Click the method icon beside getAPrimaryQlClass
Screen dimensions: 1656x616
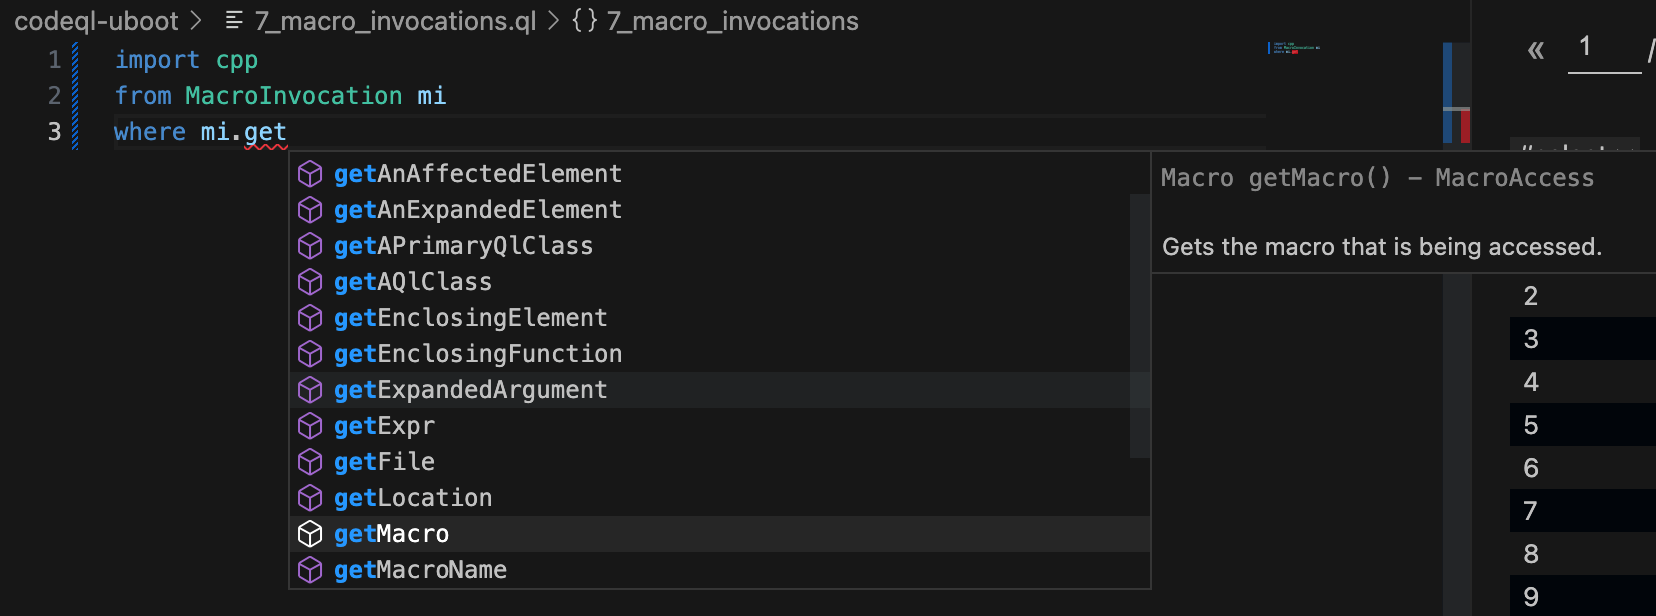[x=310, y=246]
